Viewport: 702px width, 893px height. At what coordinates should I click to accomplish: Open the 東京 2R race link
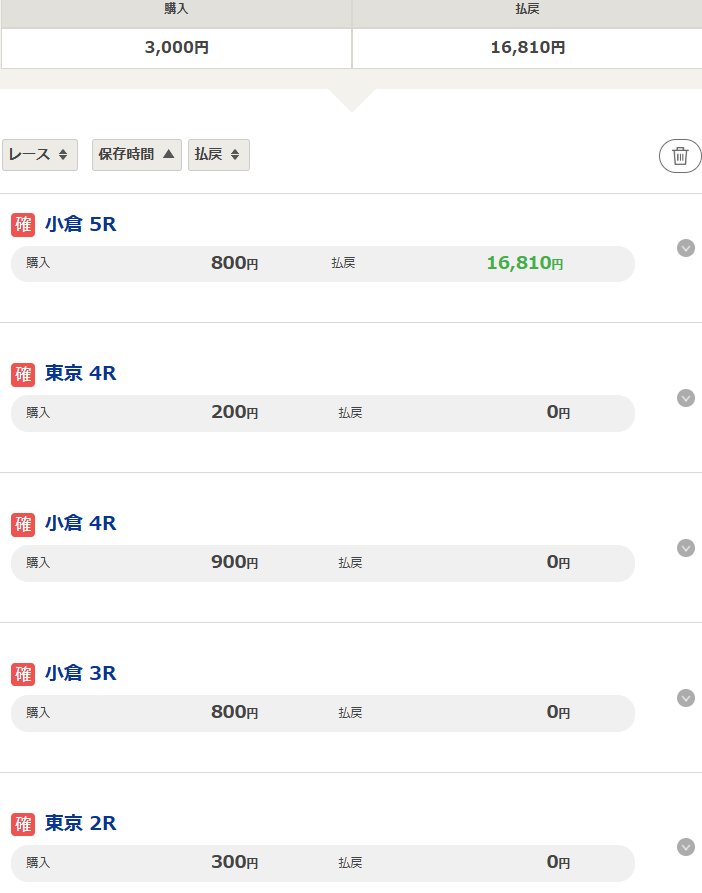81,824
